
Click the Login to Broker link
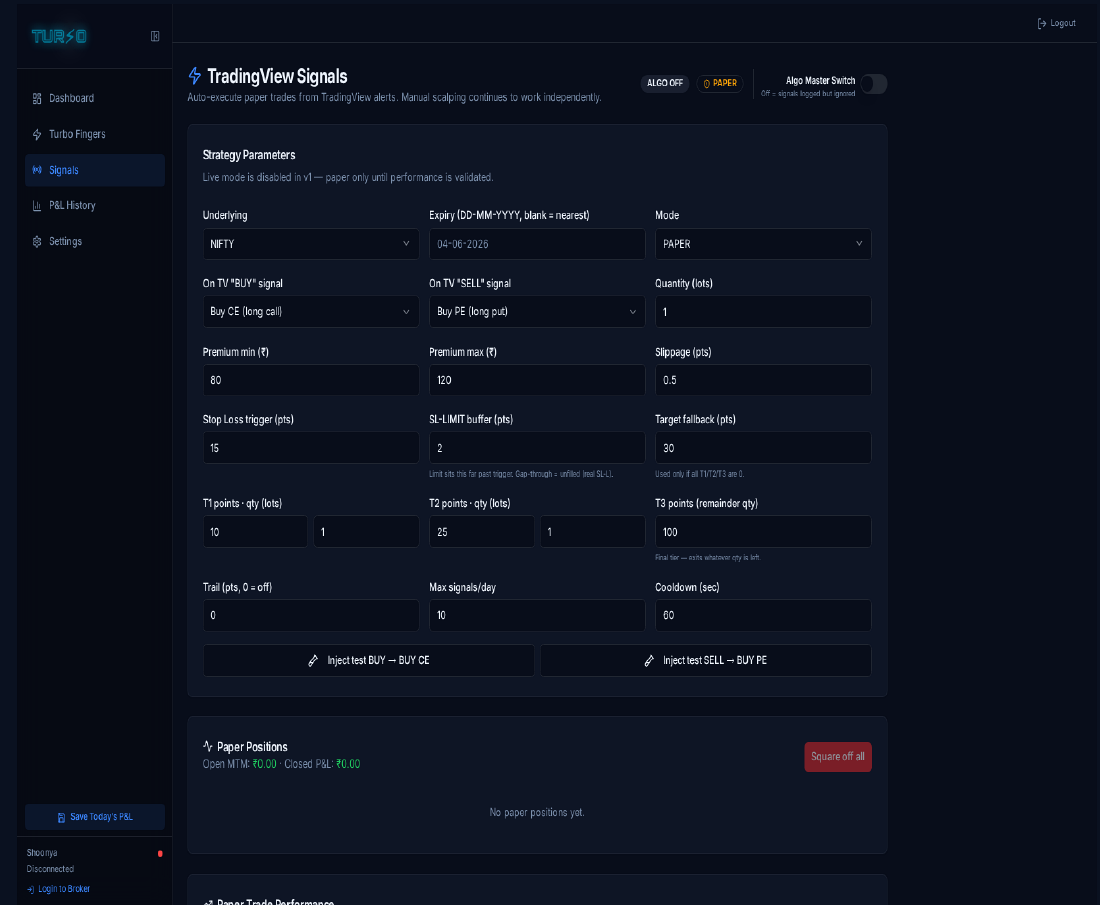(58, 890)
